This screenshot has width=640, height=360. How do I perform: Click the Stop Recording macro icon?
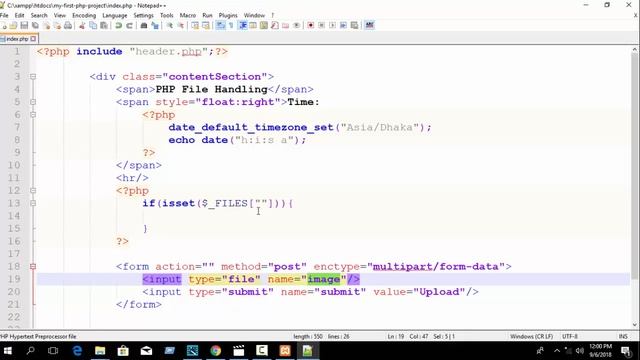[x=322, y=25]
